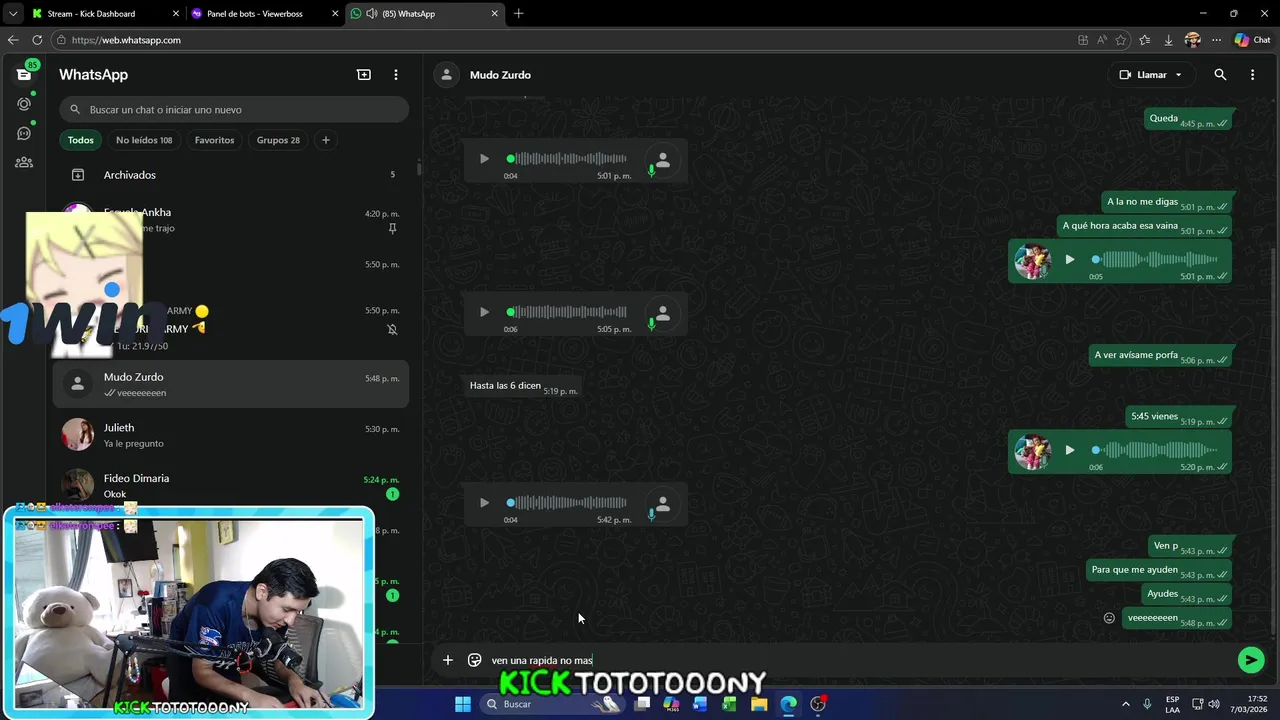
Task: Close the WhatsApp browser tab
Action: click(494, 14)
